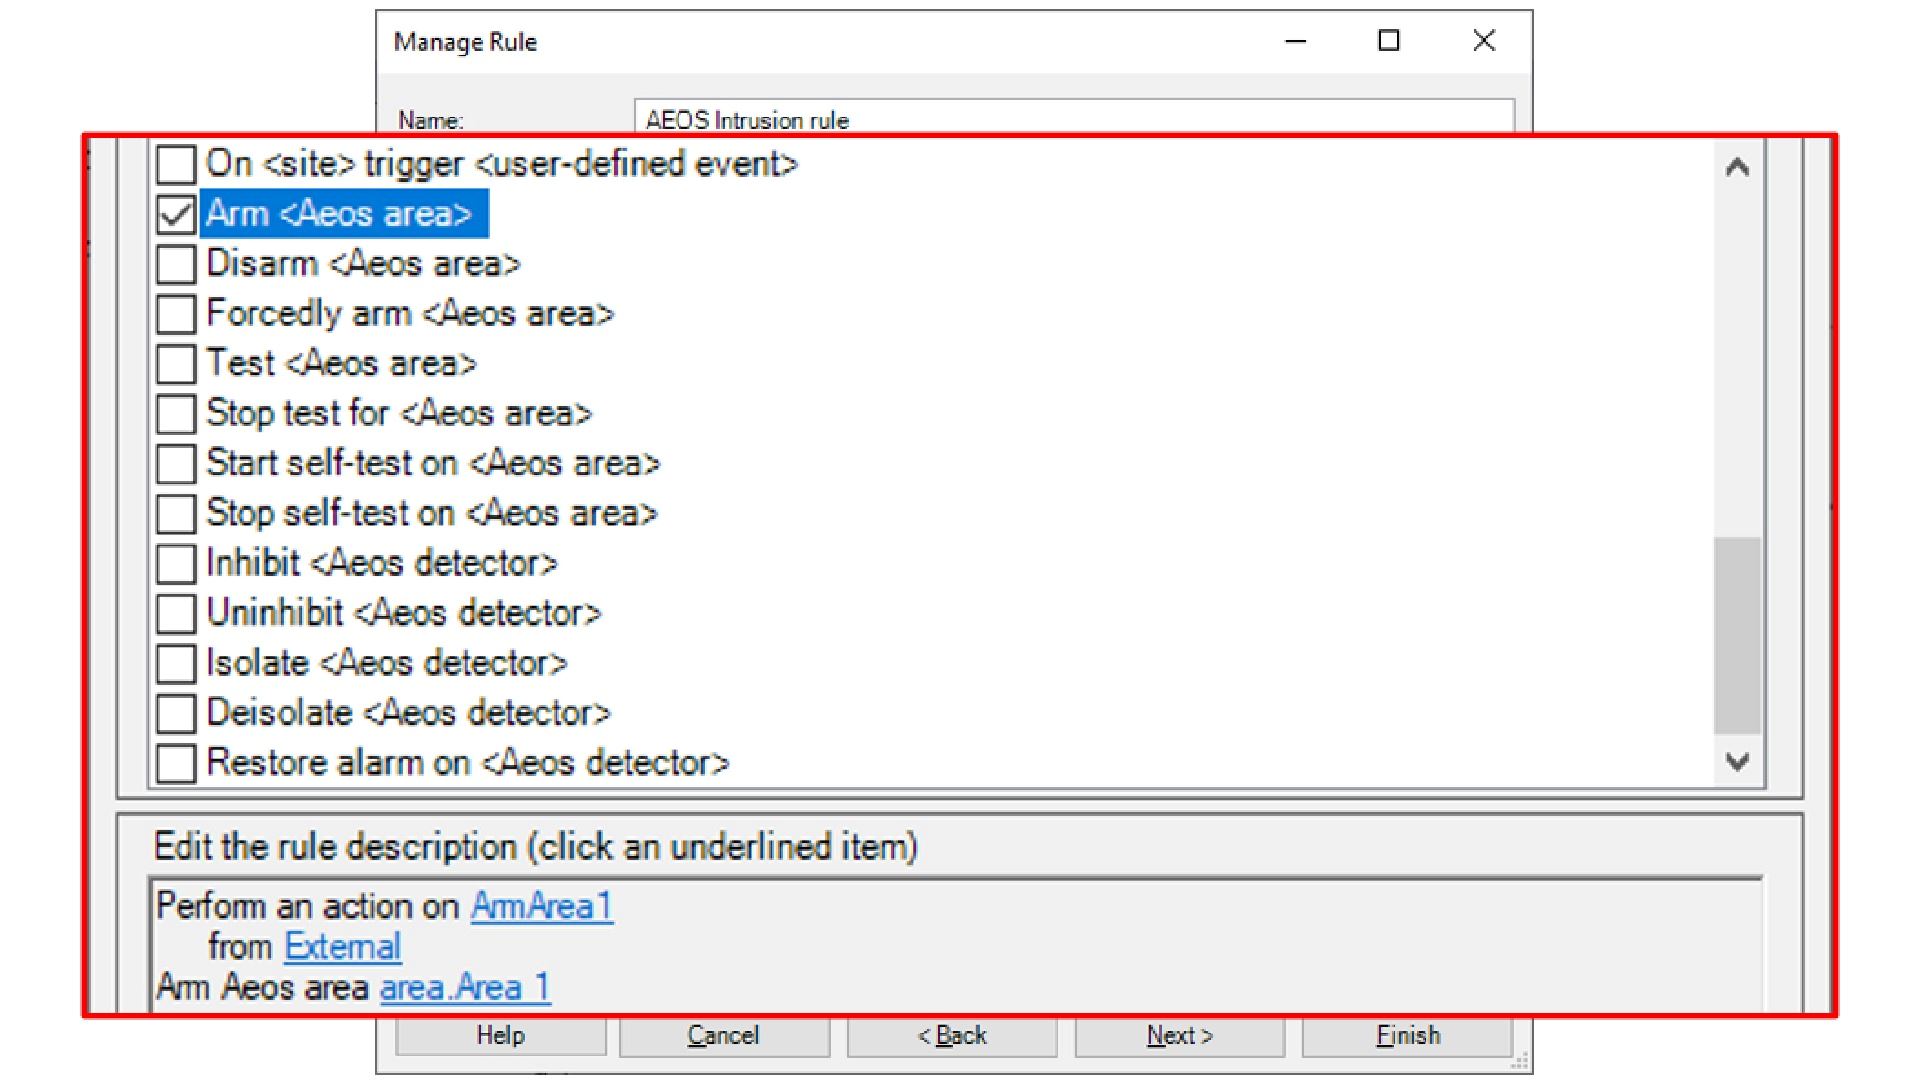
Task: Check the 'Disarm <Aeos area>' checkbox
Action: point(176,264)
